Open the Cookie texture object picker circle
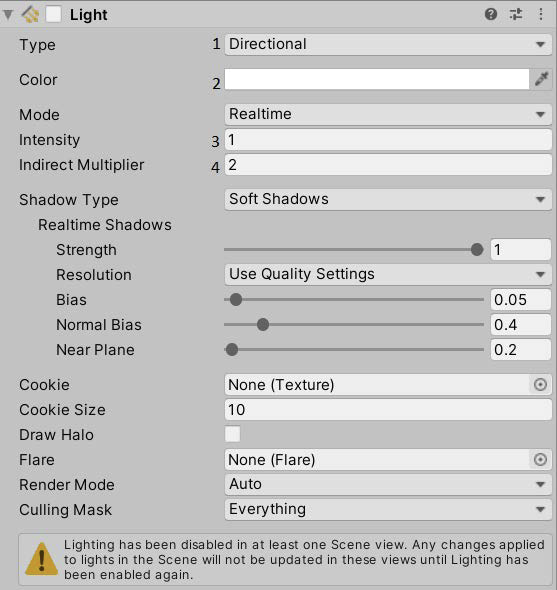 click(540, 385)
